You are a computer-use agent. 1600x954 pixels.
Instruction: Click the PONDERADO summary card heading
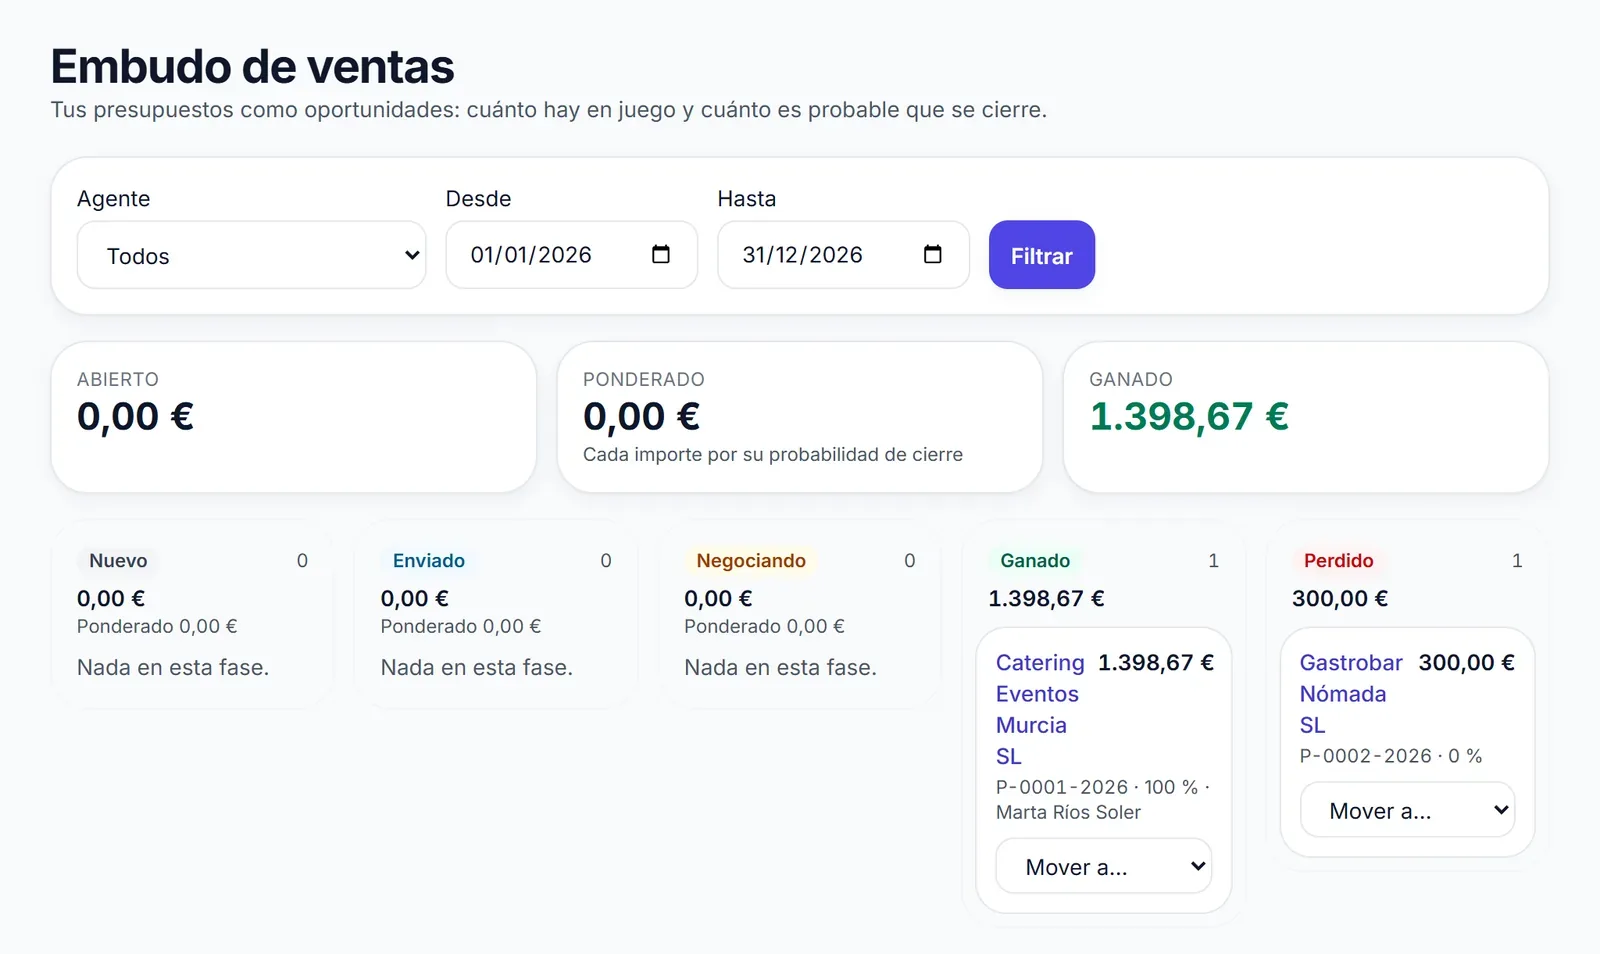click(644, 379)
